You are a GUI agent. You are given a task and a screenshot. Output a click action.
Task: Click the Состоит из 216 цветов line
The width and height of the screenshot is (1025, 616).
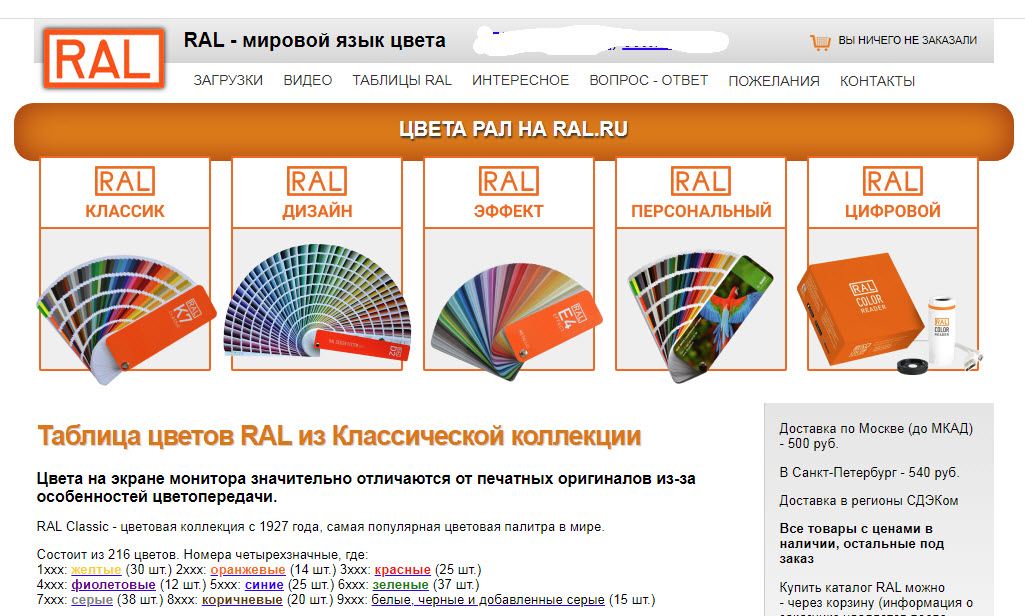(x=202, y=555)
